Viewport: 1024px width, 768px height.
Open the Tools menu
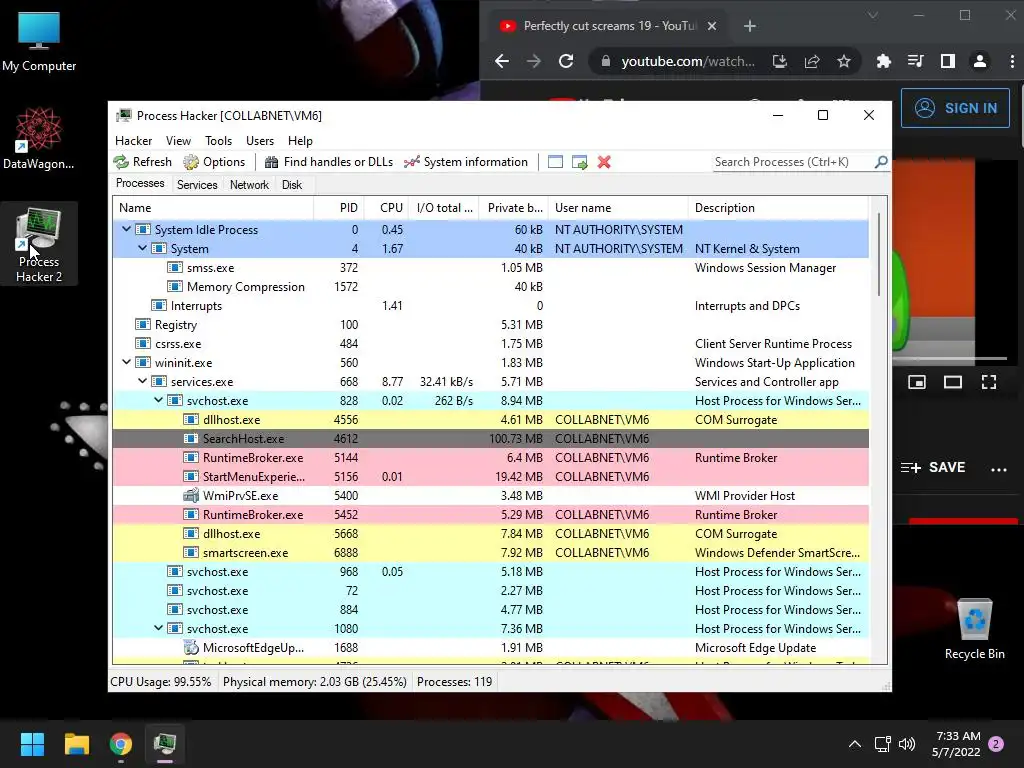pyautogui.click(x=218, y=141)
